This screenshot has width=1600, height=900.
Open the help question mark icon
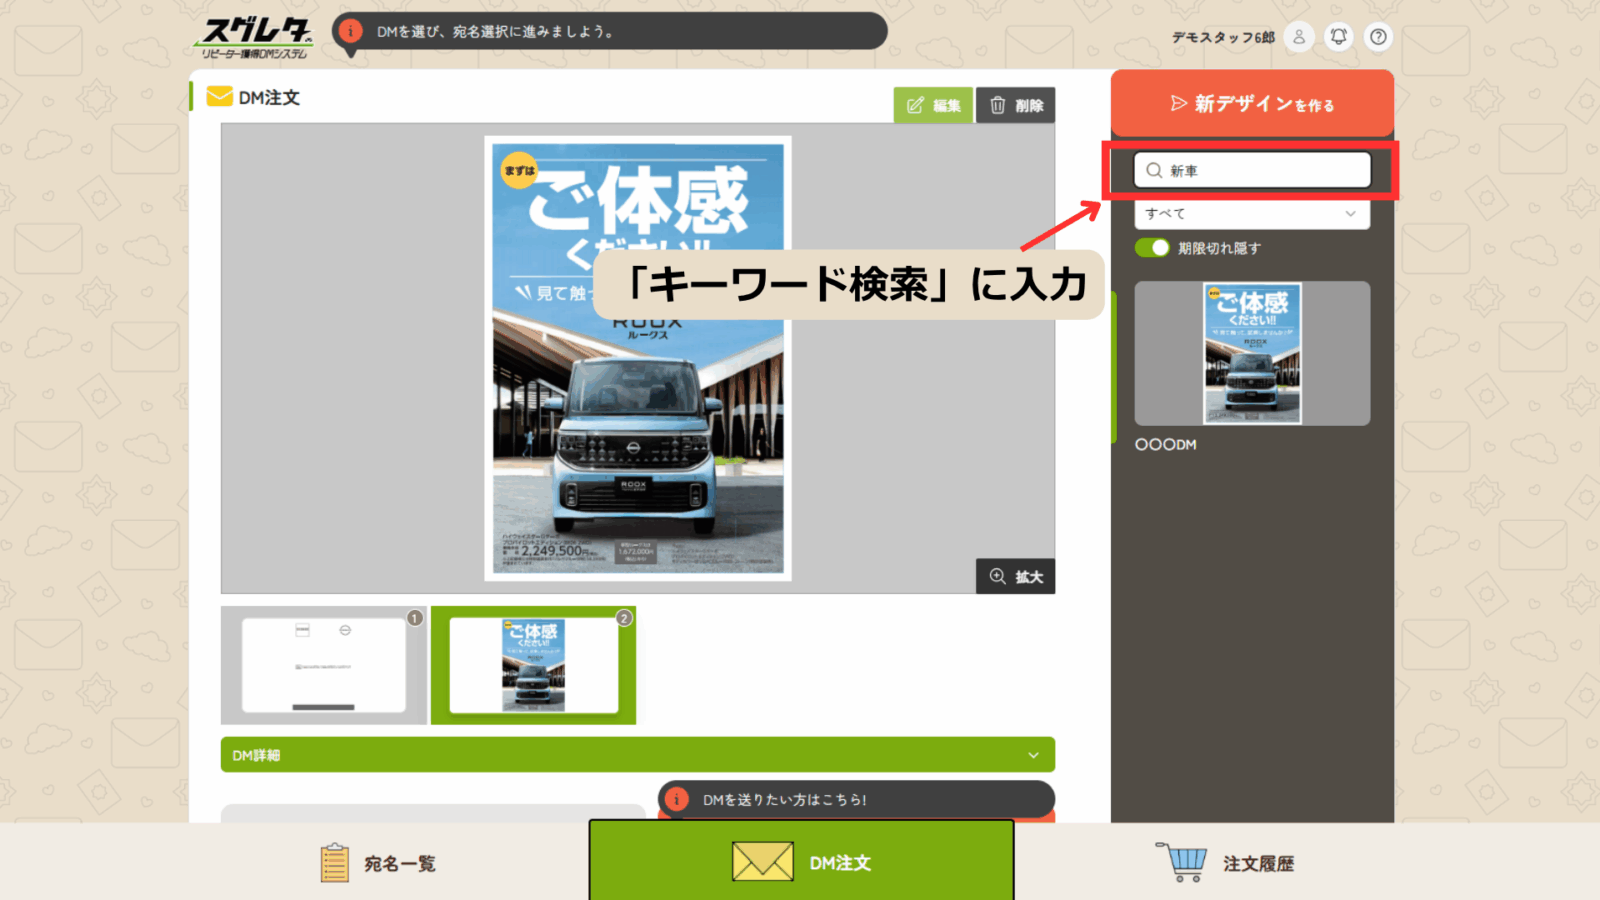coord(1378,37)
